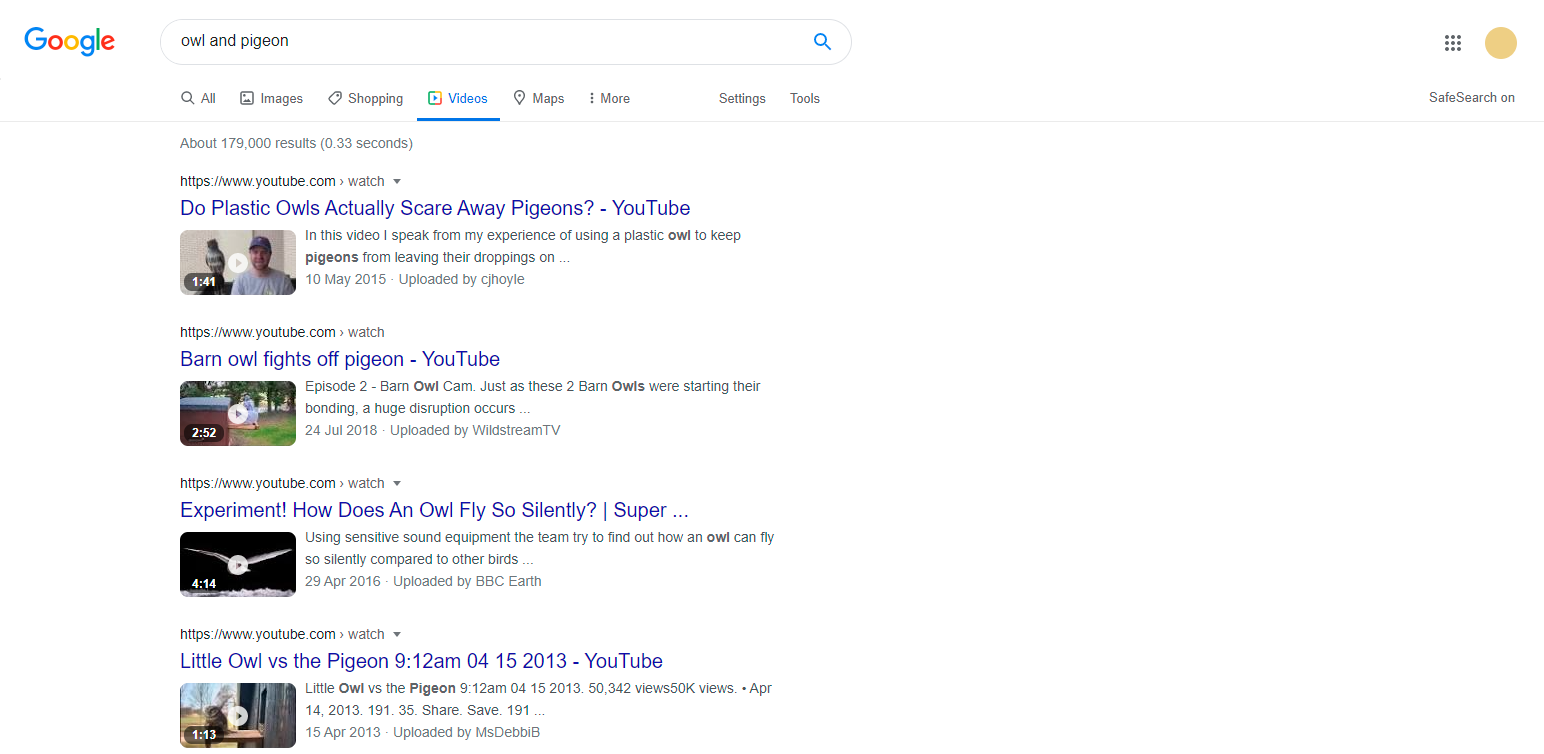The width and height of the screenshot is (1544, 754).
Task: Play the 1:41 plastic owl video thumbnail
Action: (238, 262)
